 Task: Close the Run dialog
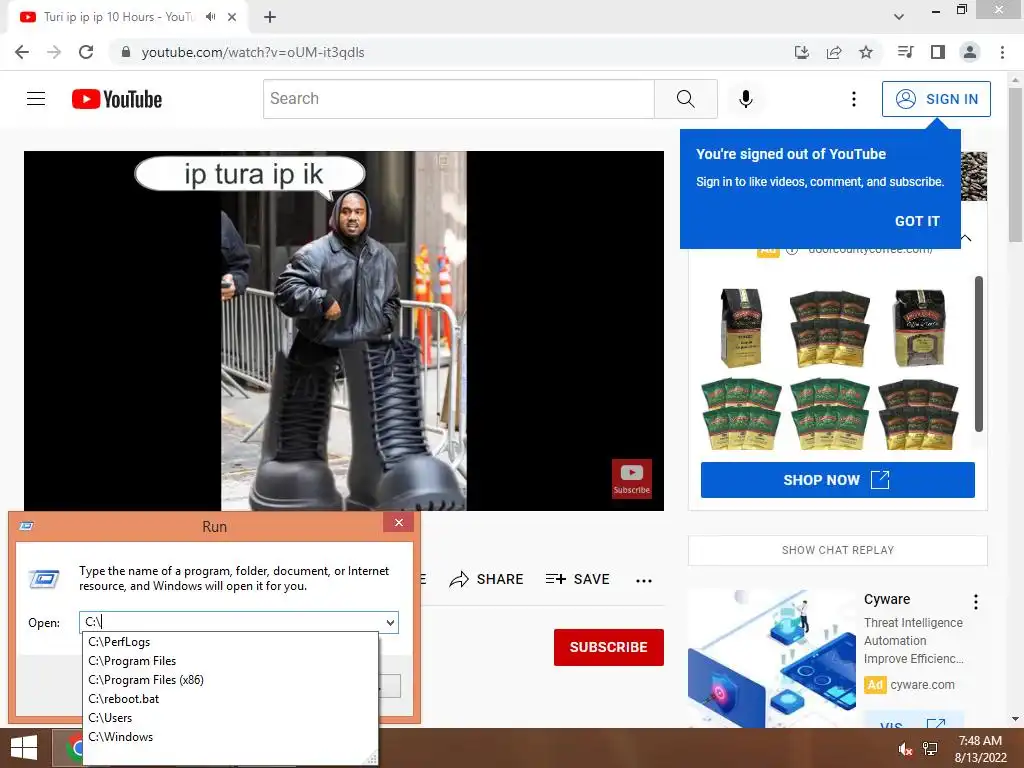click(398, 522)
